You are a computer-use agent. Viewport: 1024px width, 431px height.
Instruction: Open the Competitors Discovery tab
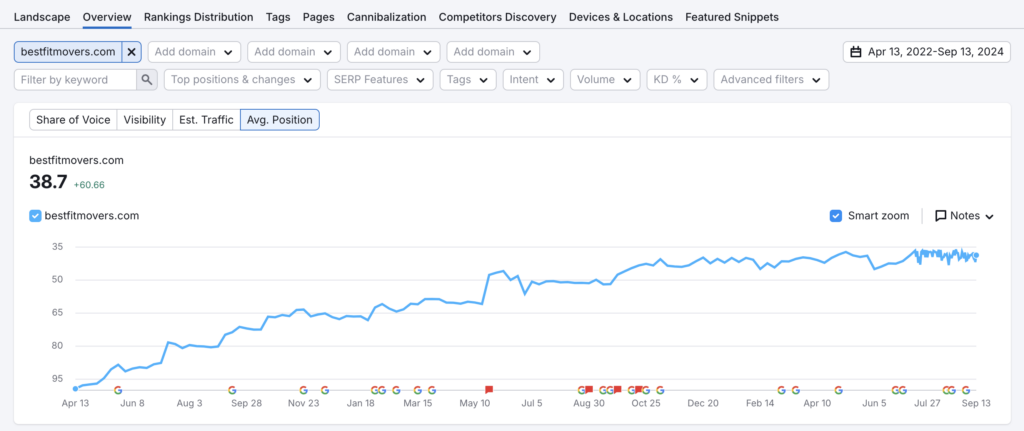pyautogui.click(x=497, y=17)
